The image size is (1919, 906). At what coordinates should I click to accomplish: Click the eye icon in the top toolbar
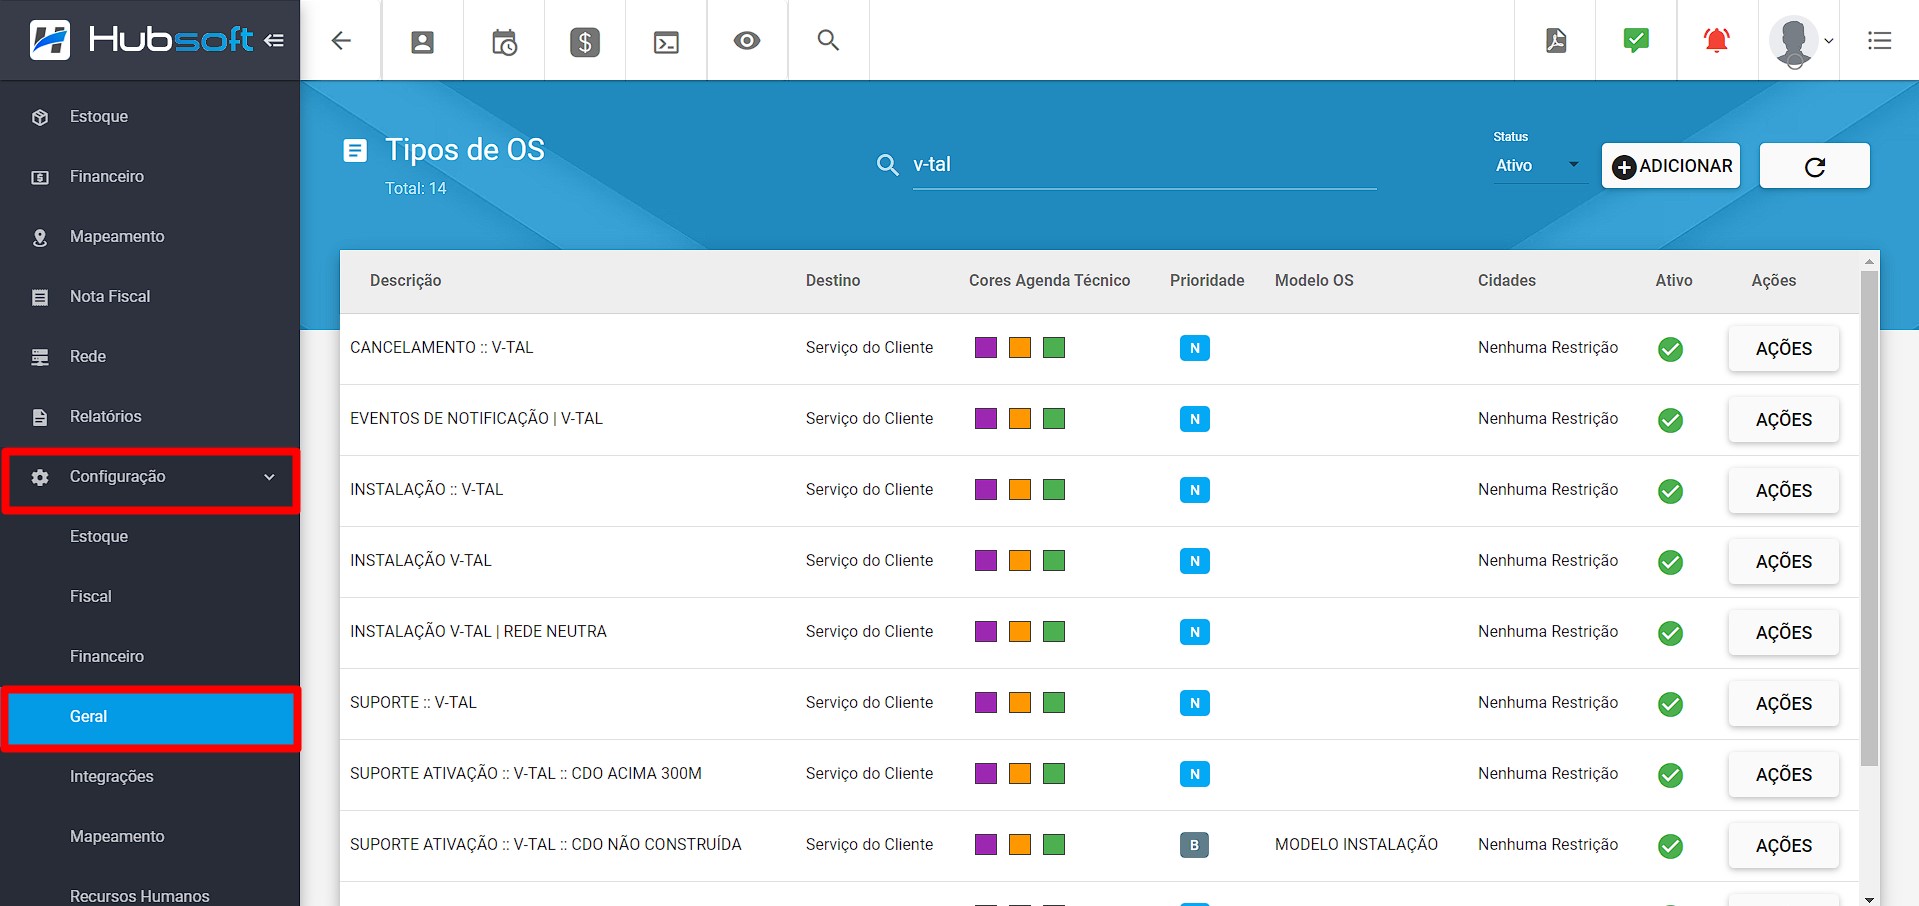tap(747, 40)
